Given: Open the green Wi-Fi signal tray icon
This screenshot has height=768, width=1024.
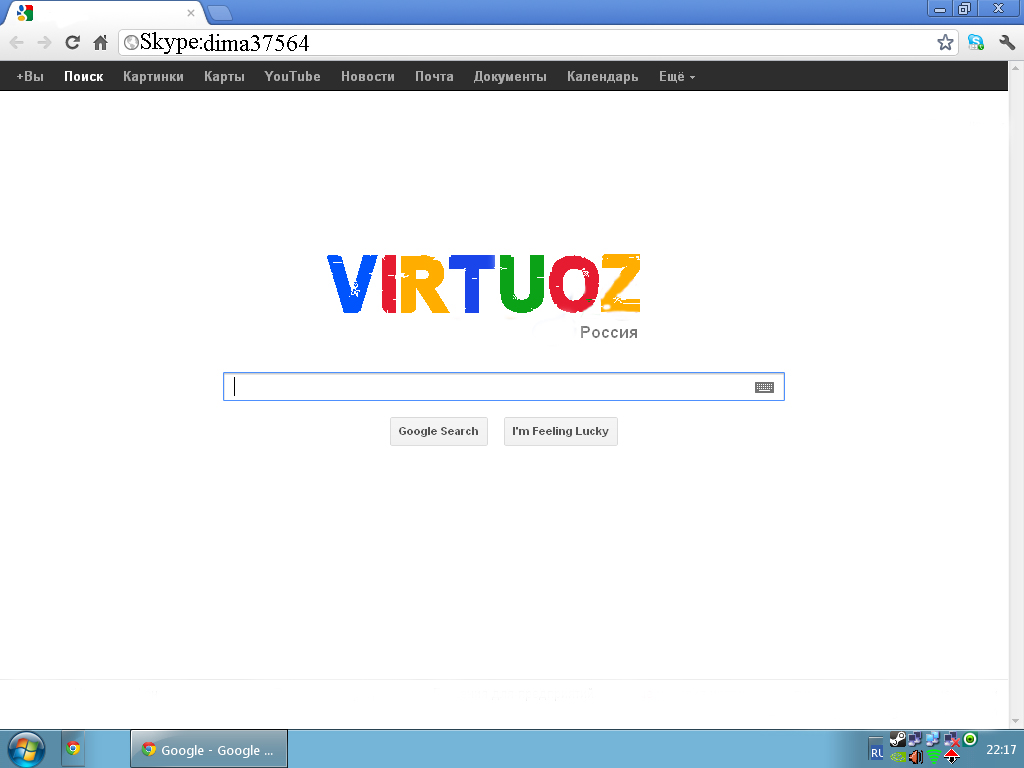Looking at the screenshot, I should point(934,756).
